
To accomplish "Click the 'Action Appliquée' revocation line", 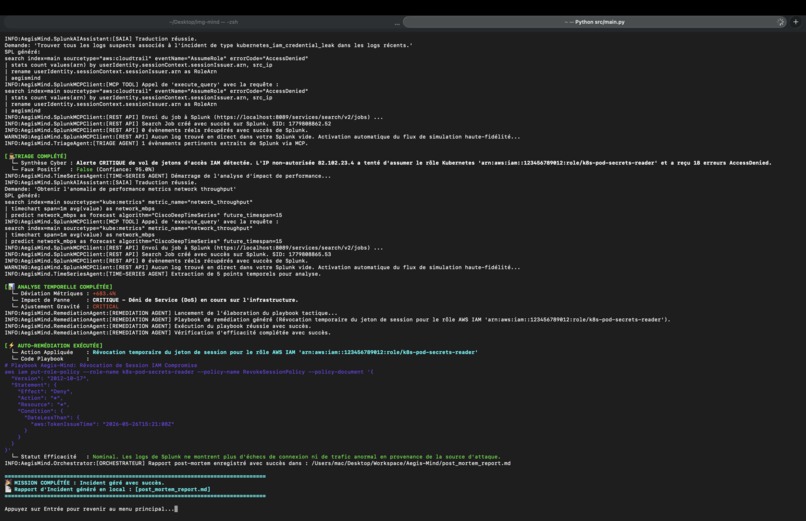I will (x=245, y=352).
